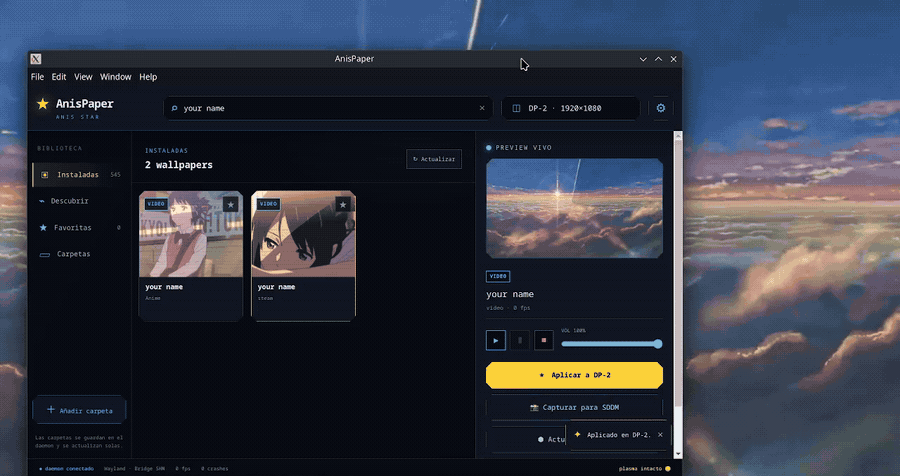The width and height of the screenshot is (900, 476).
Task: Dismiss the 'Aplicado en DP-2' toast
Action: 660,435
